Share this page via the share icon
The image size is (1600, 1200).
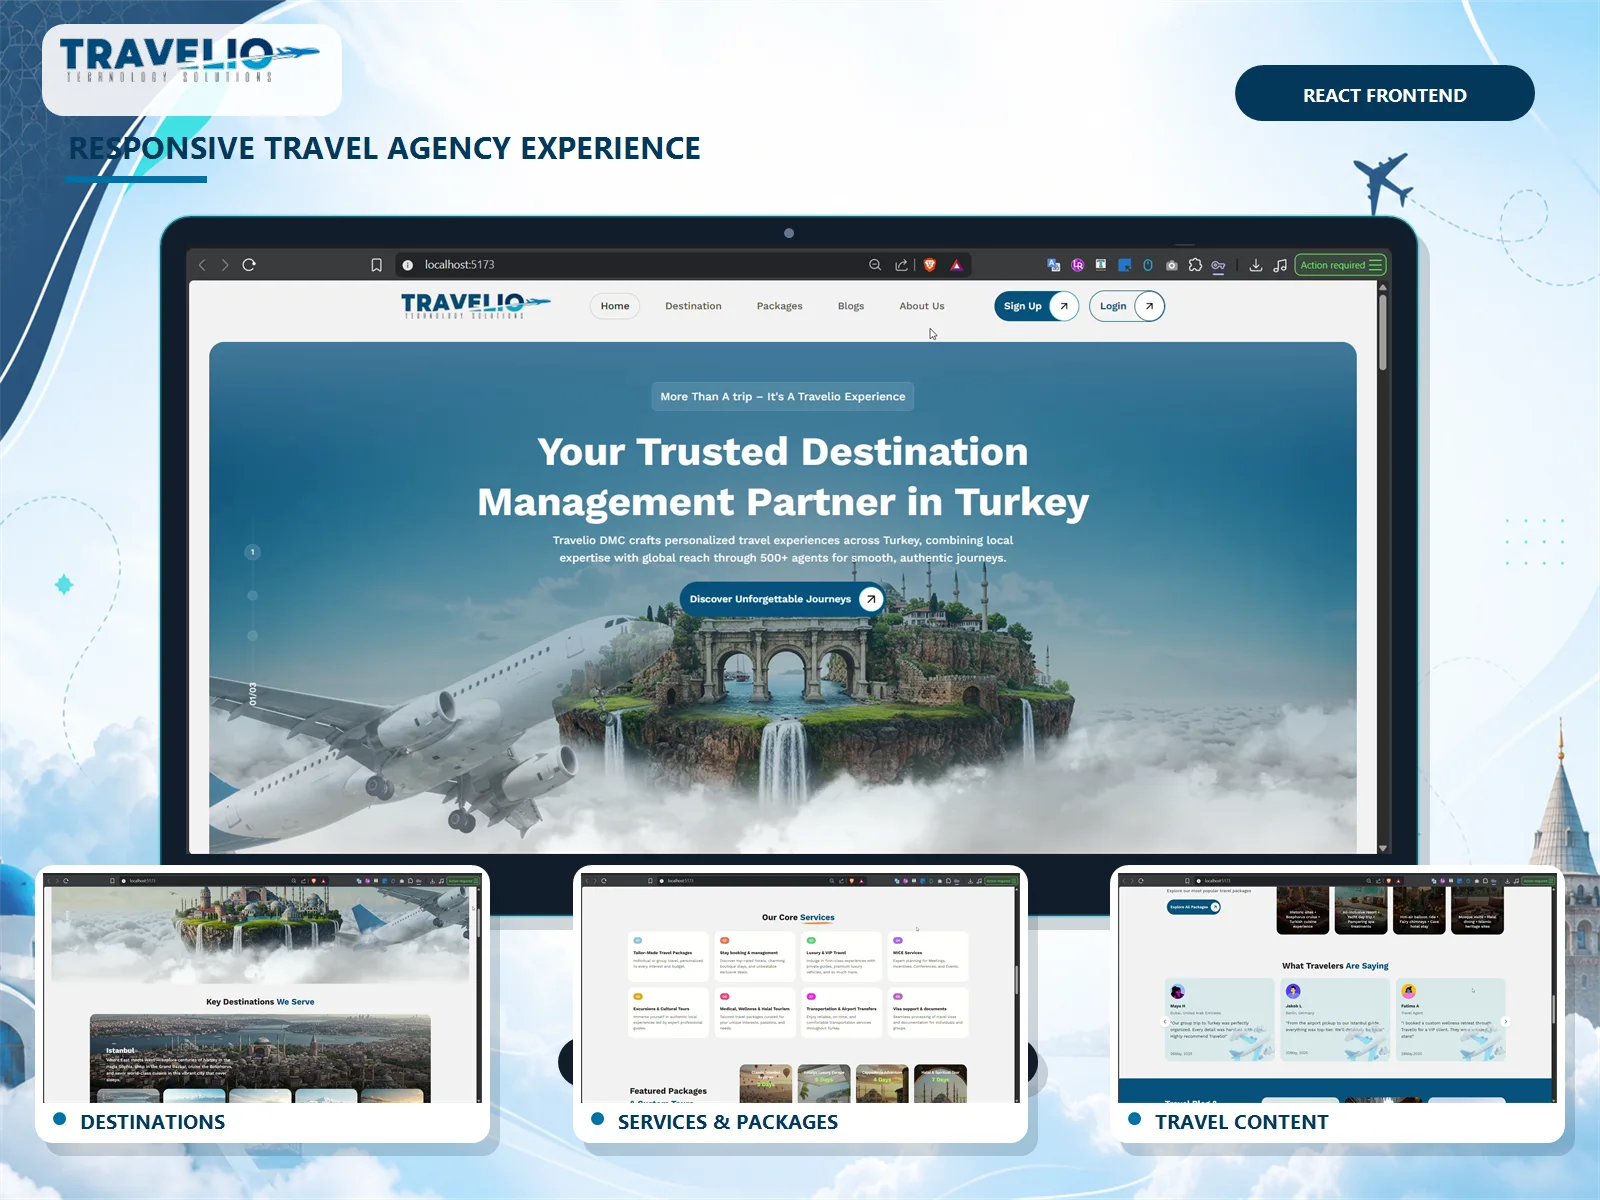point(901,265)
